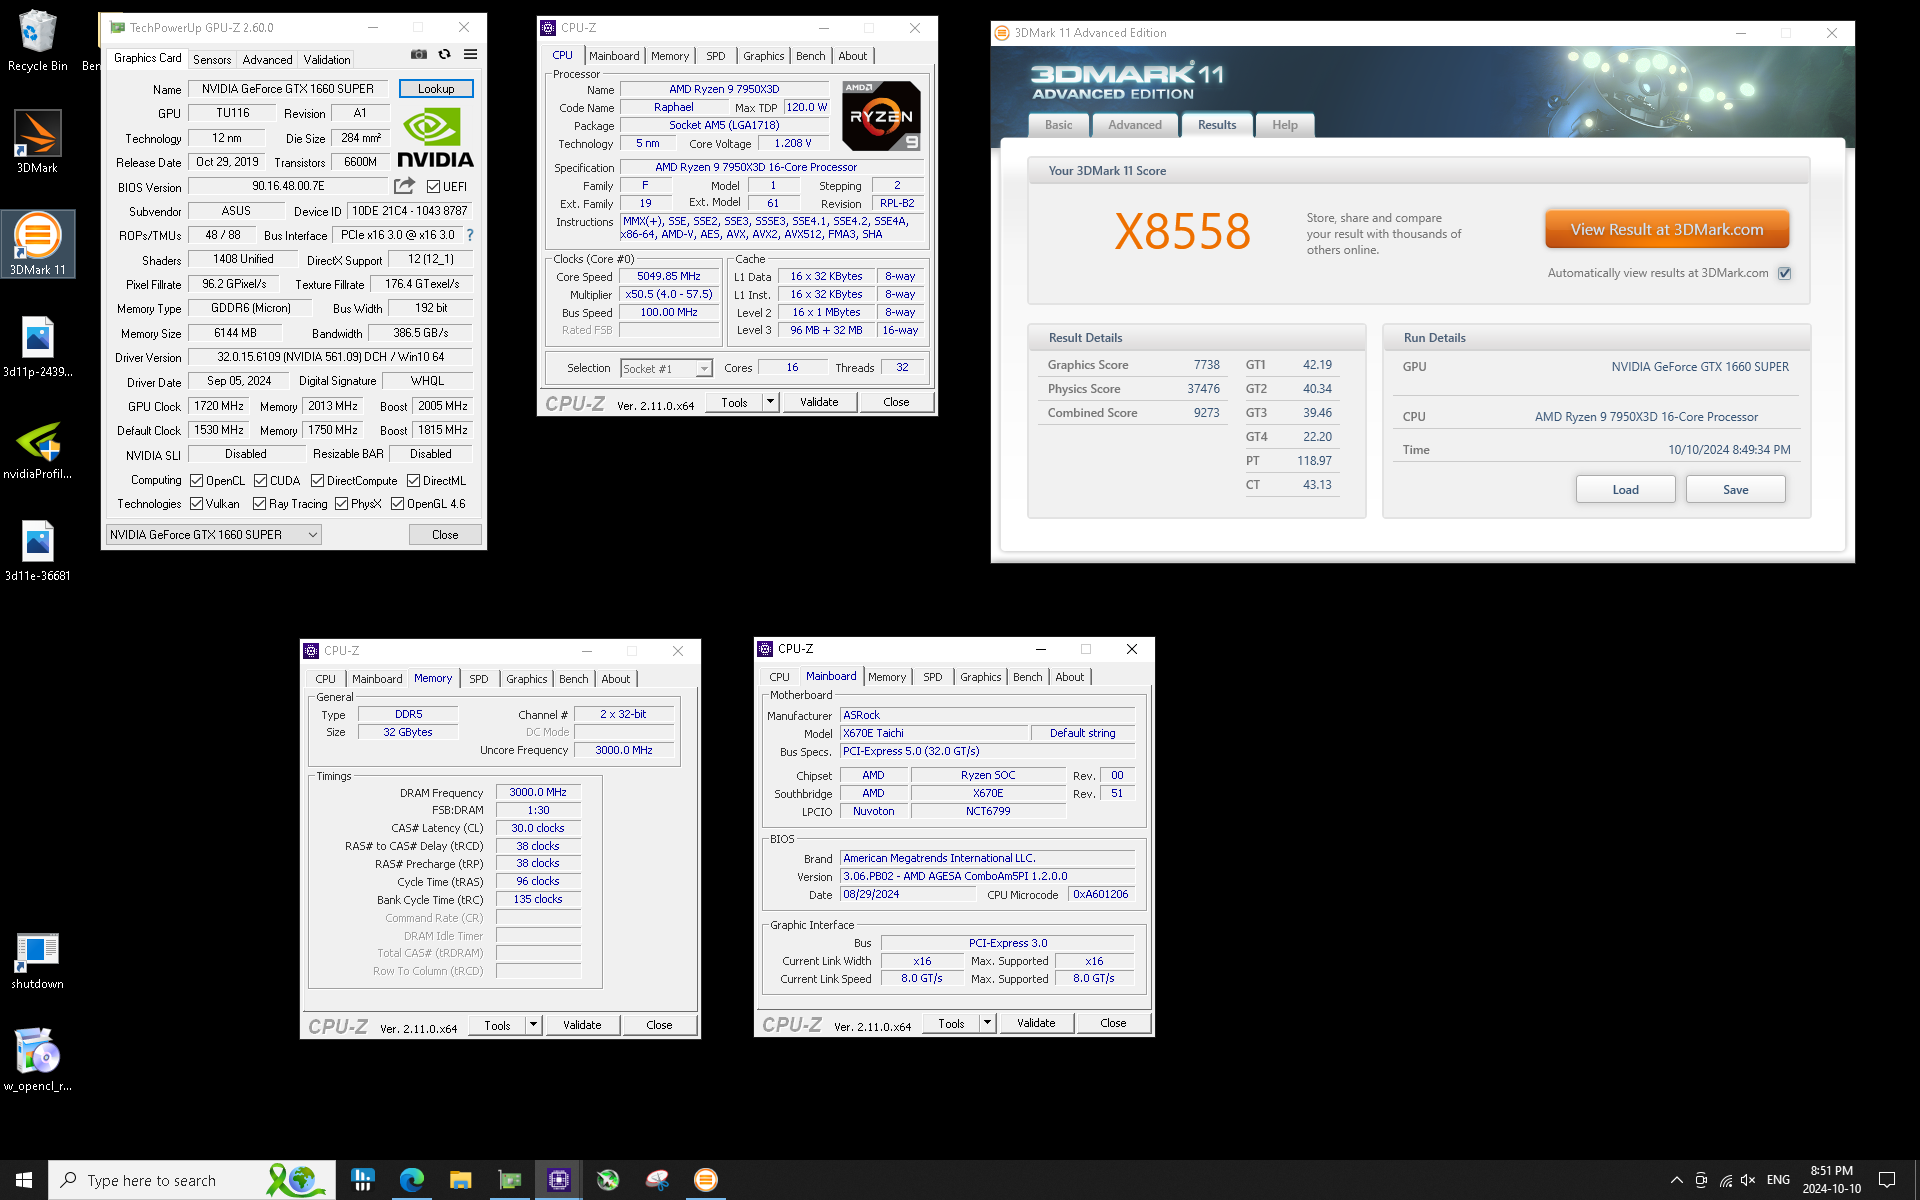
Task: Click the GPU-Z taskbar icon
Action: point(509,1180)
